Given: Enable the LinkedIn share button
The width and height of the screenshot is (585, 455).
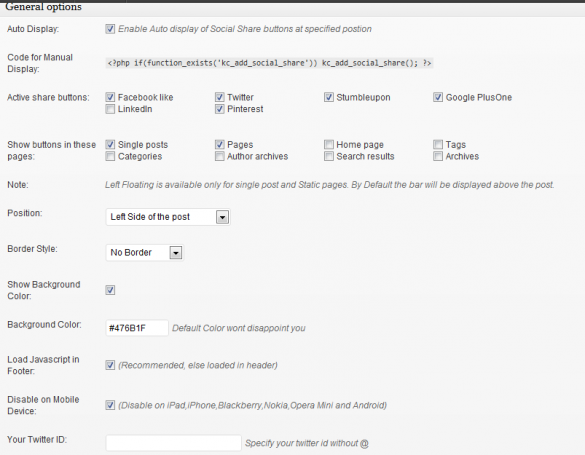Looking at the screenshot, I should click(110, 109).
